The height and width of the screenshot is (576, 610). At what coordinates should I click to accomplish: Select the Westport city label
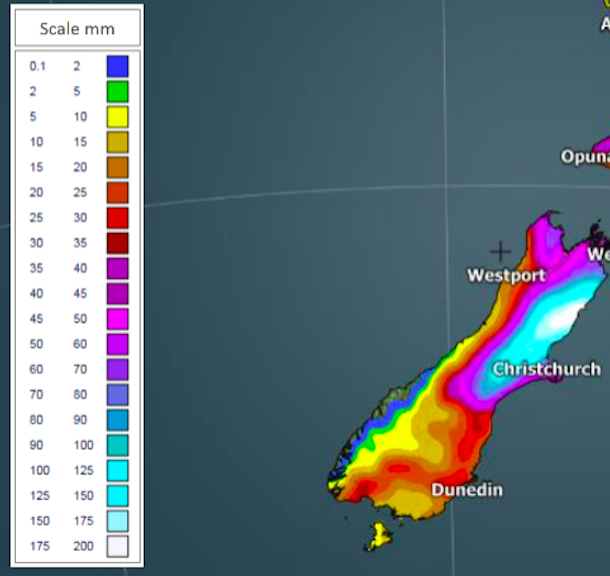click(x=507, y=275)
